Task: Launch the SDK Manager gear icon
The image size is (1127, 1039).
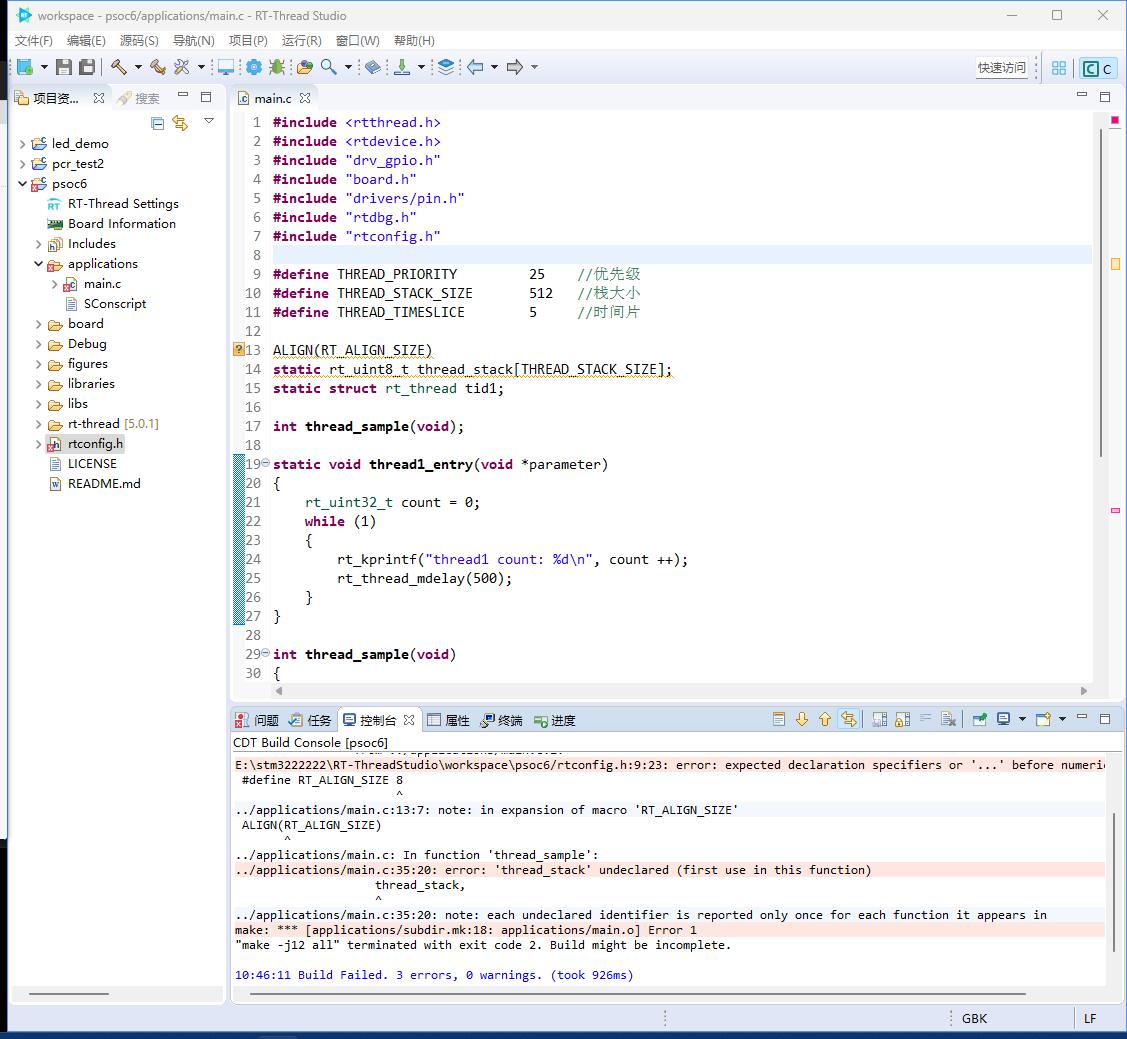Action: click(x=254, y=67)
